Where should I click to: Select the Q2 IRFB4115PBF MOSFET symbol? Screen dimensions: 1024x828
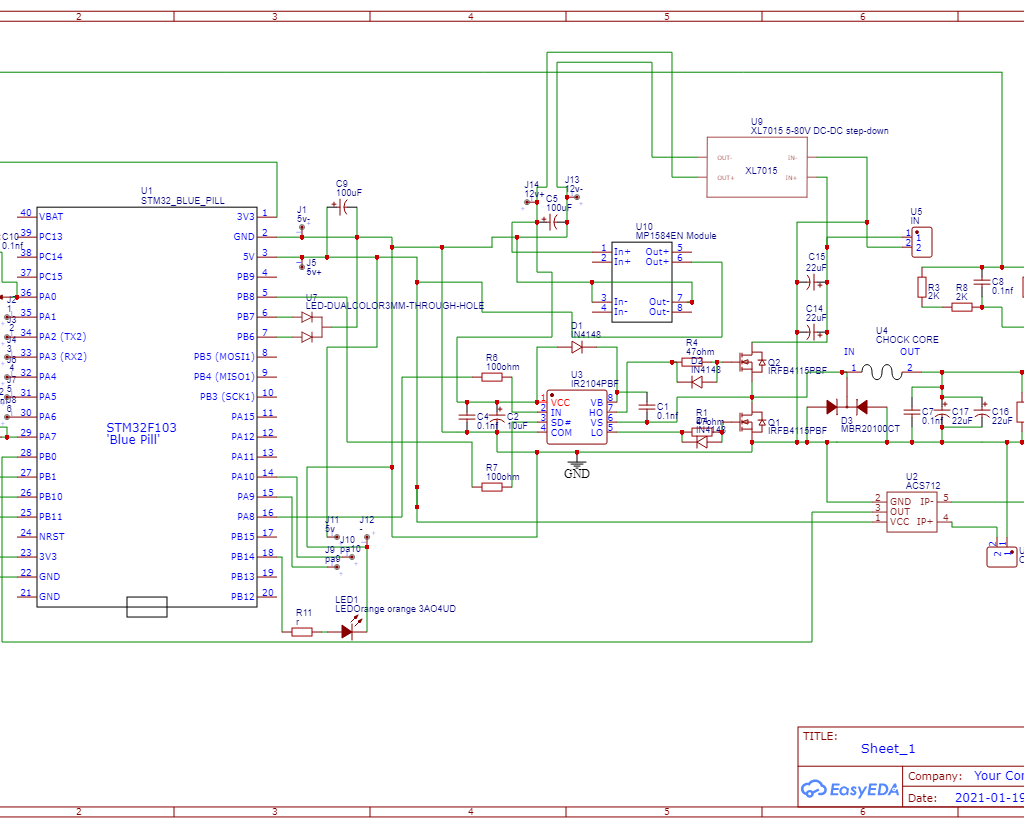tap(752, 362)
